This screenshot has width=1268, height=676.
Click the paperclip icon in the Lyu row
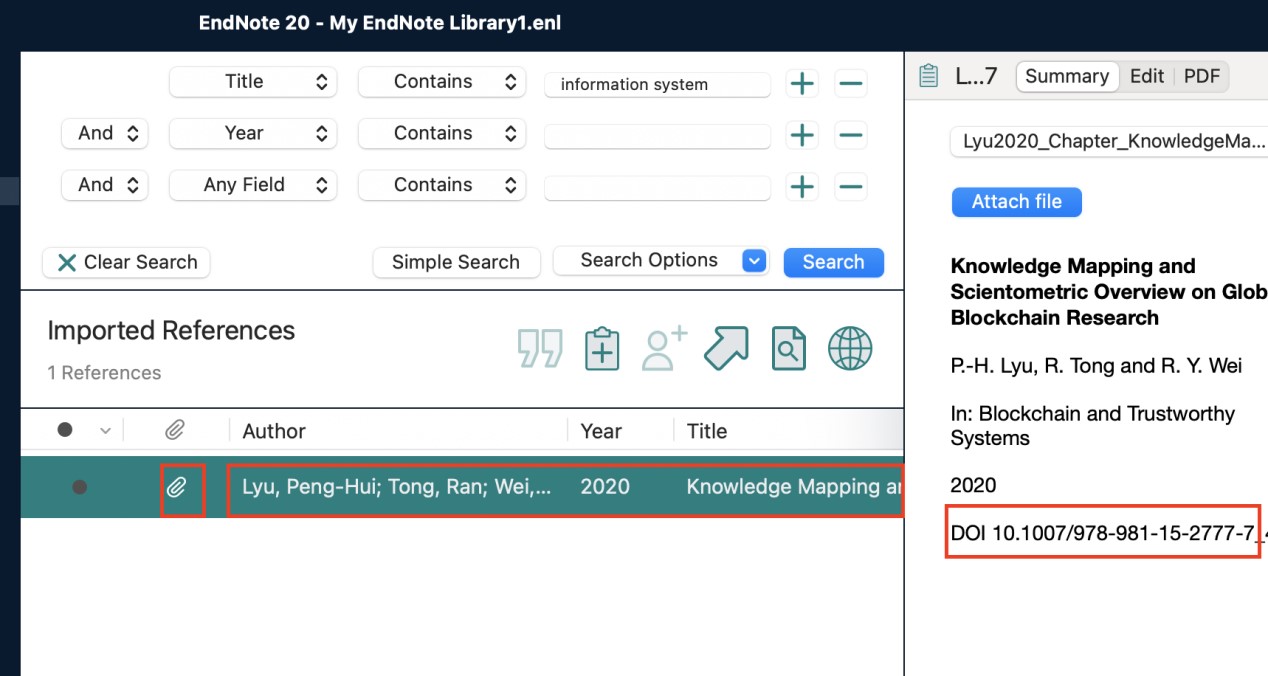coord(177,487)
